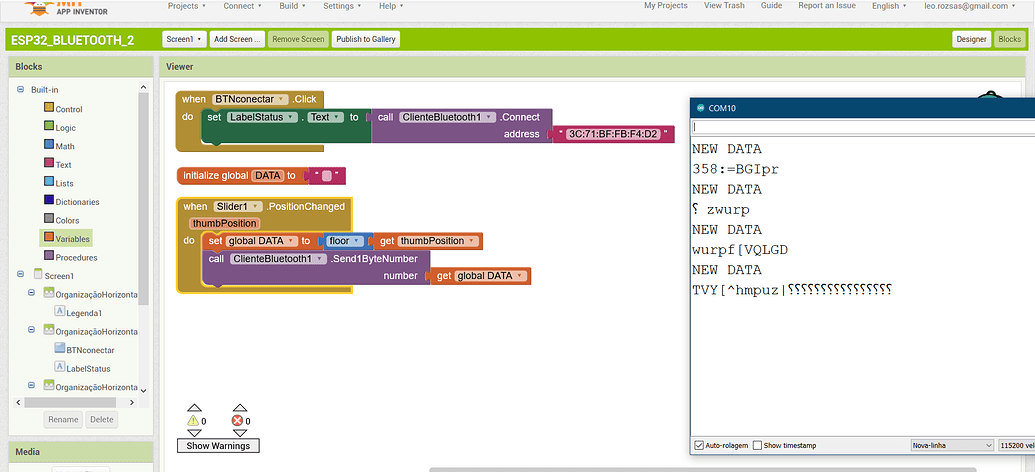Select the Colors blocks category
The height and width of the screenshot is (472, 1035).
point(67,220)
